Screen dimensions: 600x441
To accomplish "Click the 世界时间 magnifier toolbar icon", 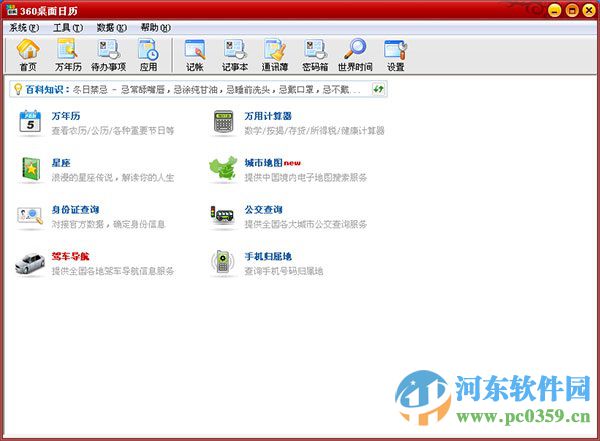I will pos(355,55).
